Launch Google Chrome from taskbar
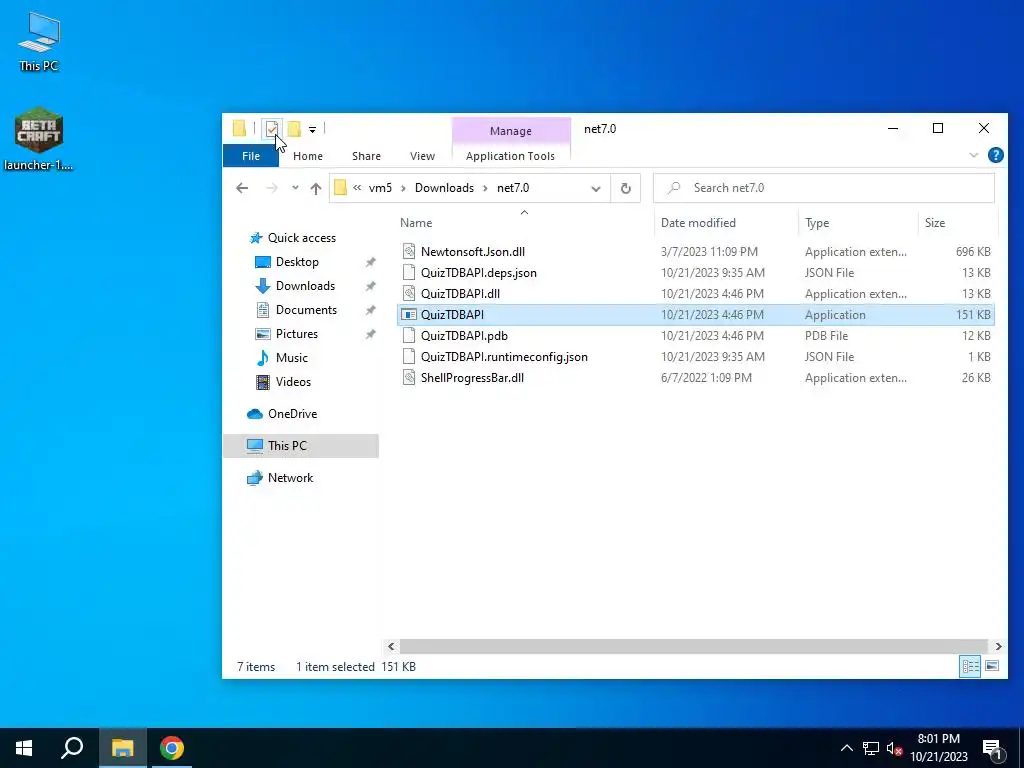The image size is (1024, 768). tap(172, 748)
